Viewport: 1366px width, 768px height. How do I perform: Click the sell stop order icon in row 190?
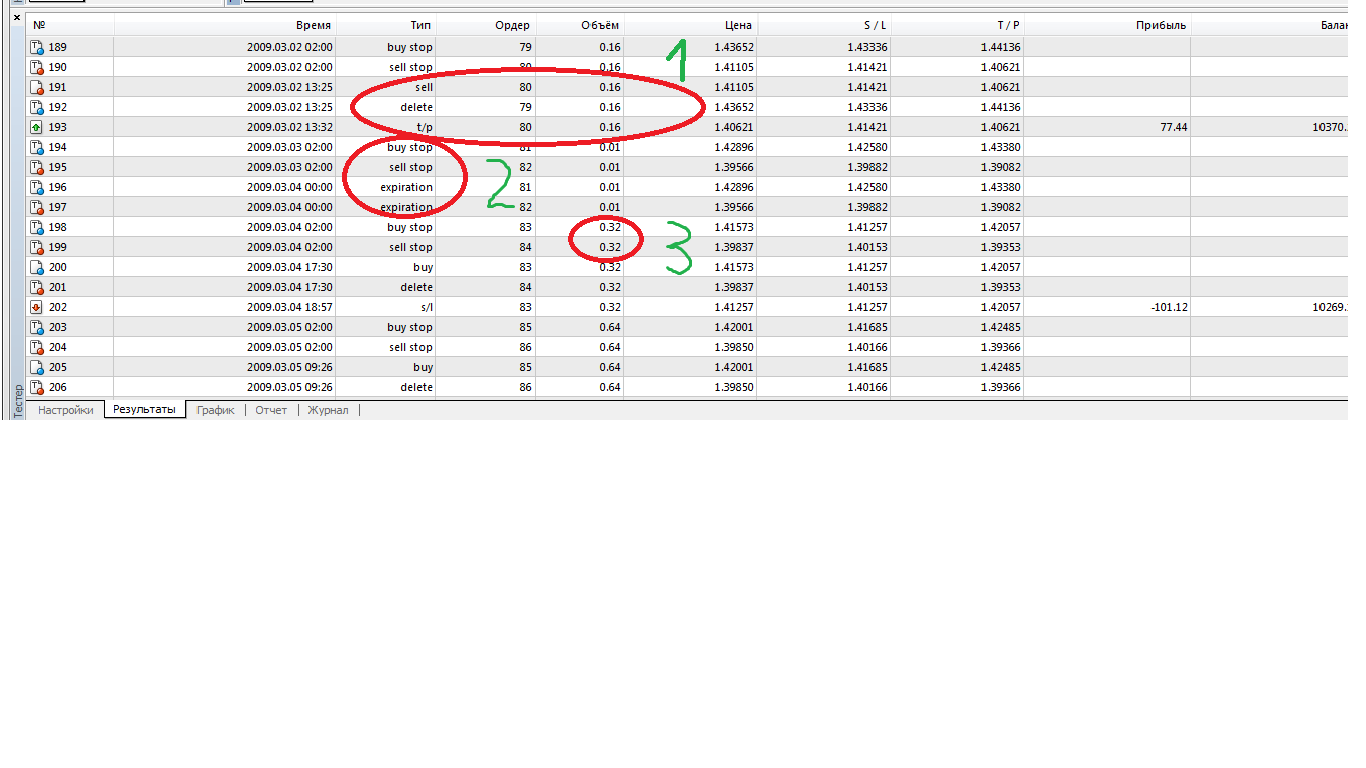tap(37, 67)
